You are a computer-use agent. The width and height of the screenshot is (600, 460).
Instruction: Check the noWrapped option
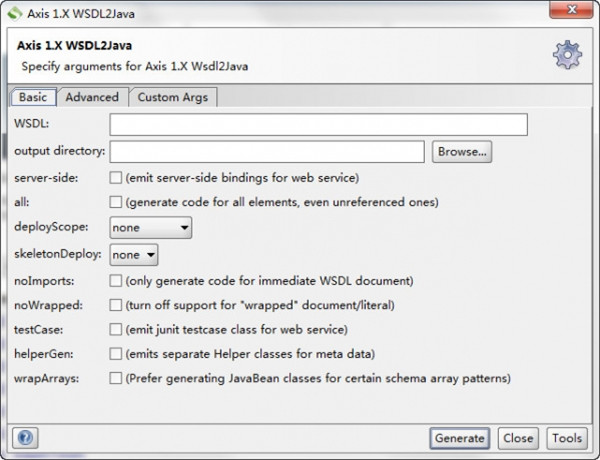pyautogui.click(x=116, y=305)
